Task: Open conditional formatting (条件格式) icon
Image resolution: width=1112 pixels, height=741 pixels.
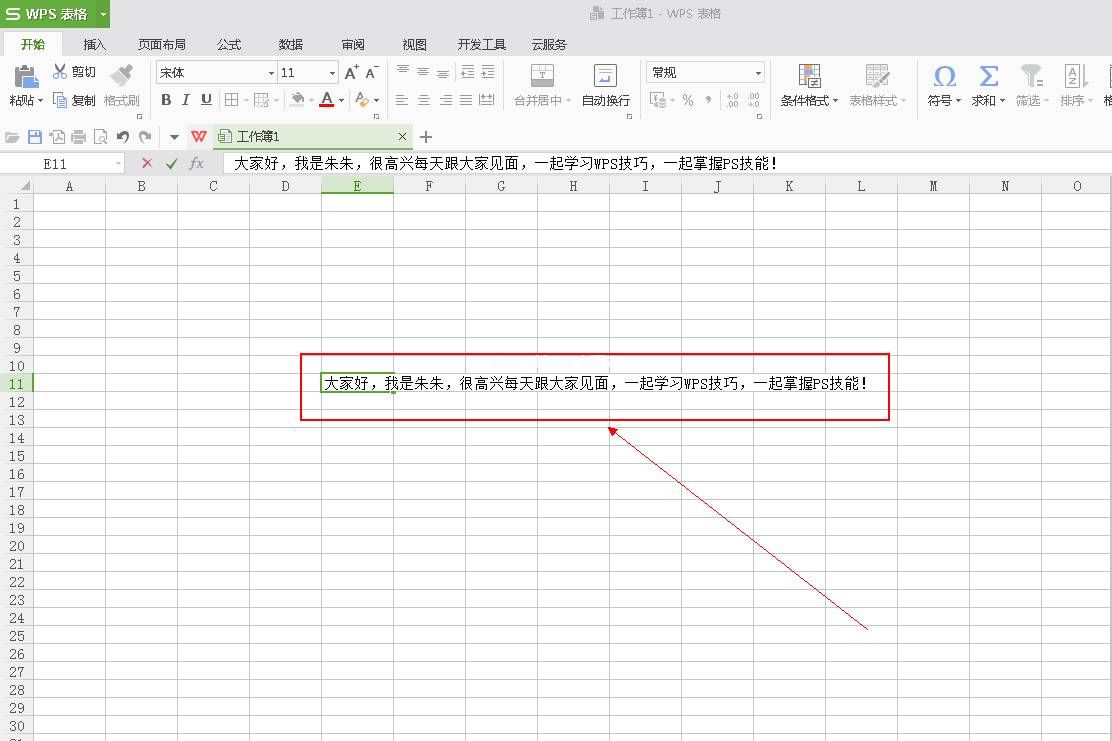Action: tap(809, 77)
